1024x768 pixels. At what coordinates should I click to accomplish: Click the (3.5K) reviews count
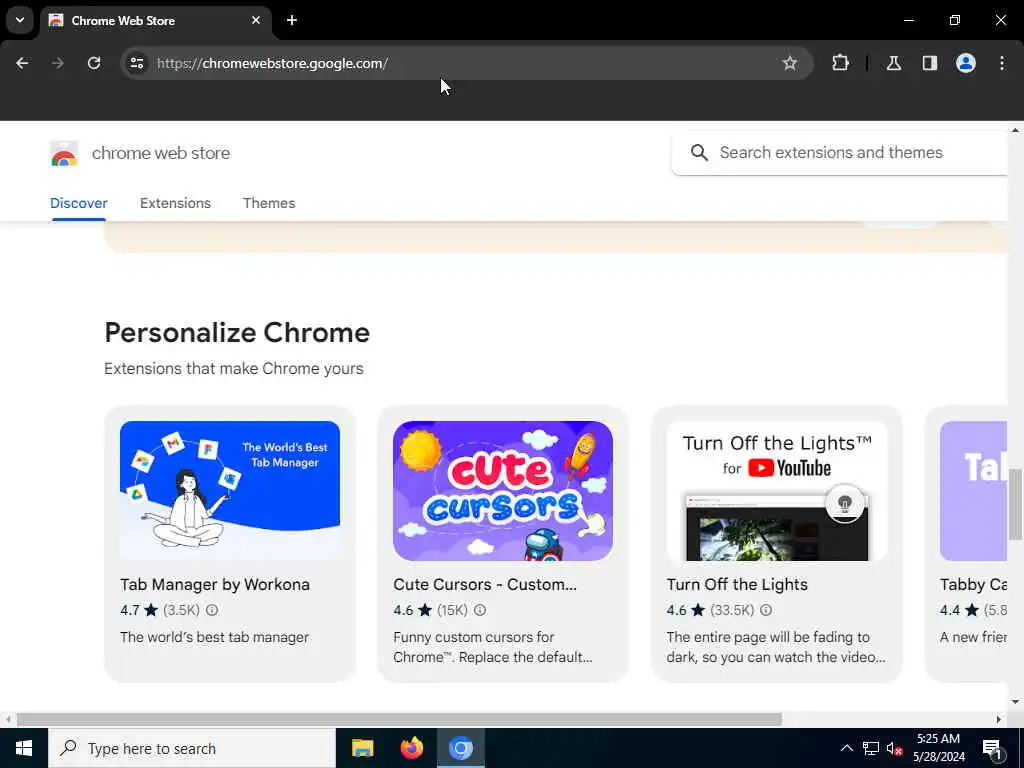coord(182,610)
